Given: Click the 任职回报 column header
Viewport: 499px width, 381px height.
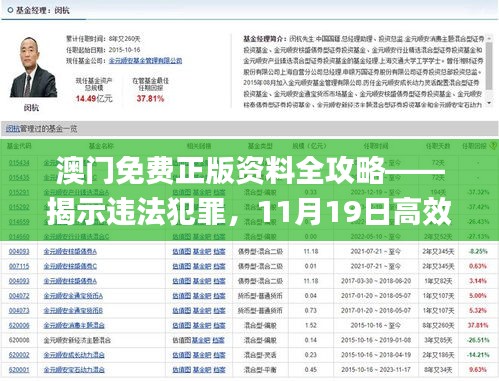Looking at the screenshot, I should (x=474, y=146).
